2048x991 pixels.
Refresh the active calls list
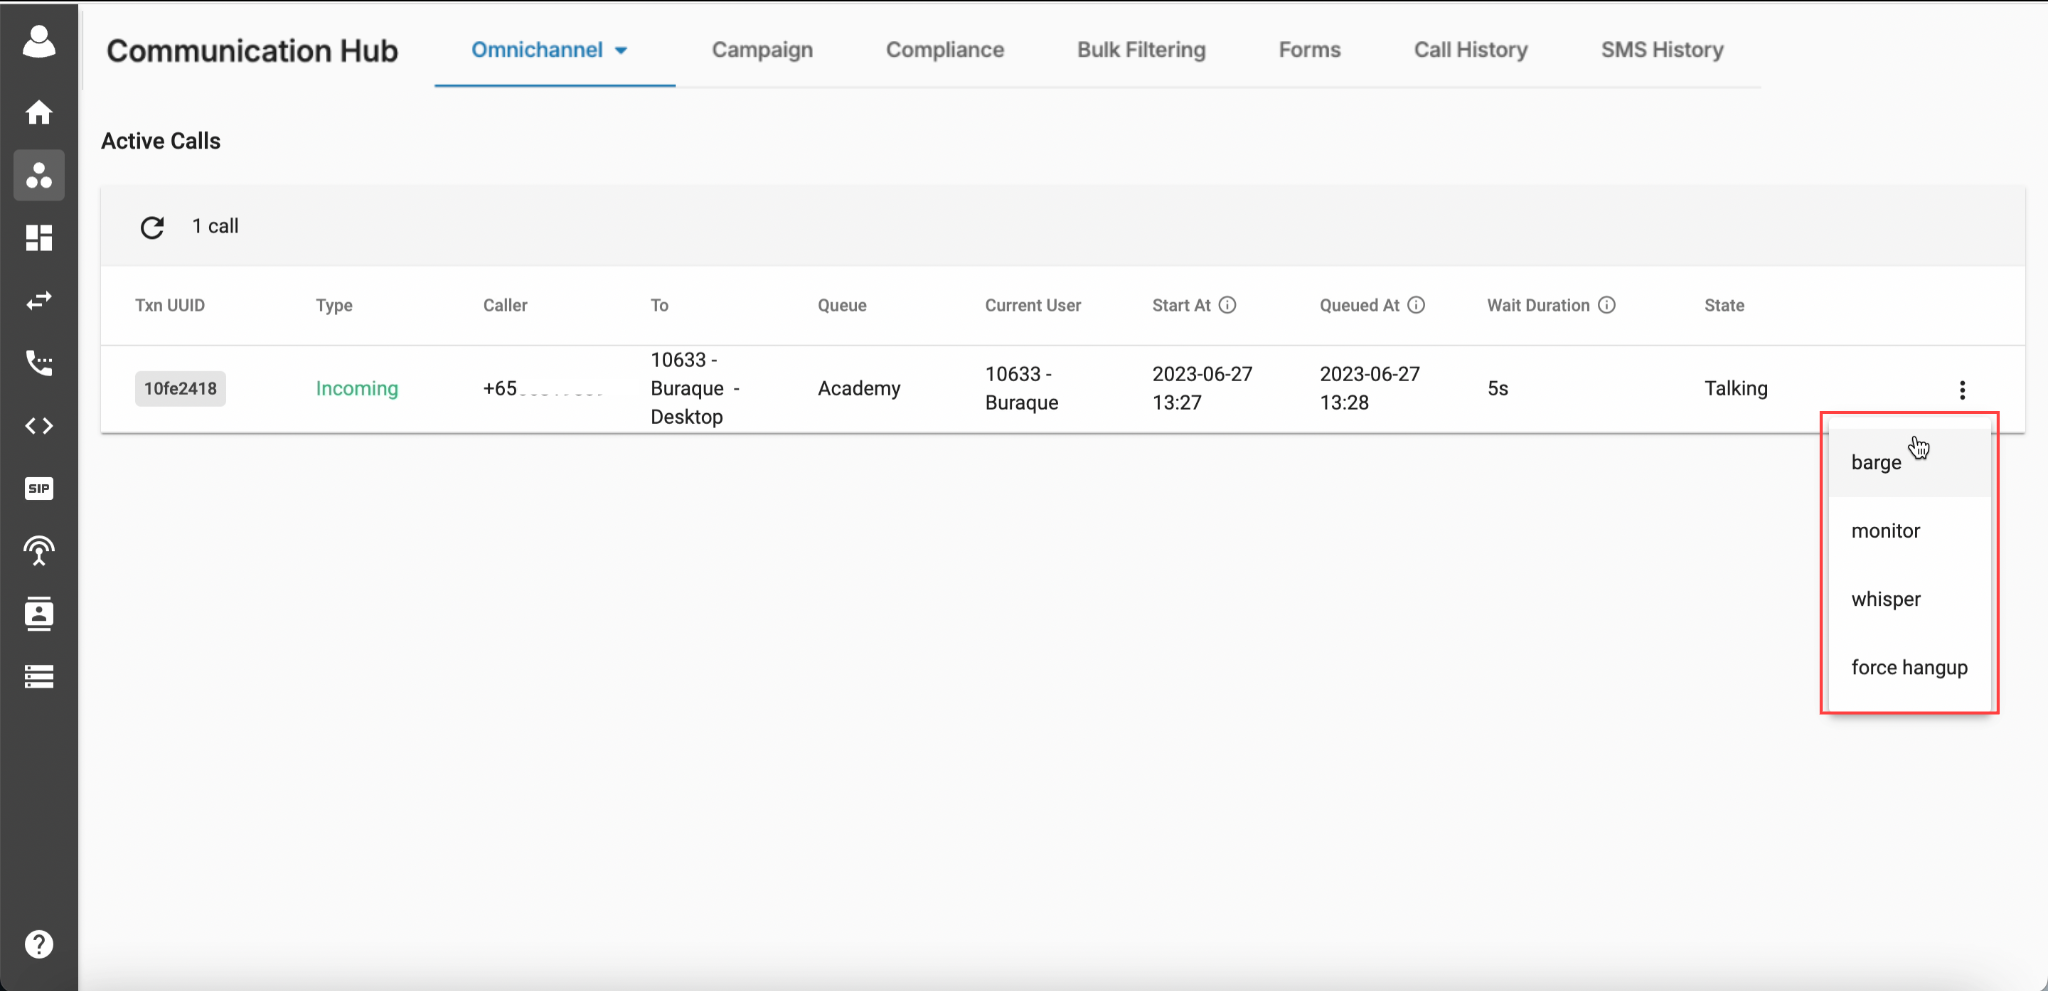(152, 227)
